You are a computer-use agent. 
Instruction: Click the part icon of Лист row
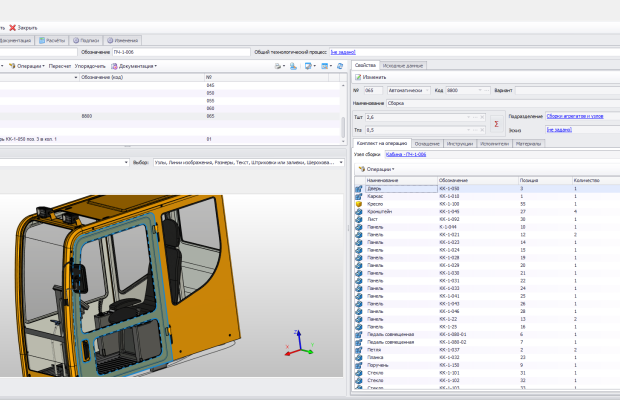pos(359,219)
